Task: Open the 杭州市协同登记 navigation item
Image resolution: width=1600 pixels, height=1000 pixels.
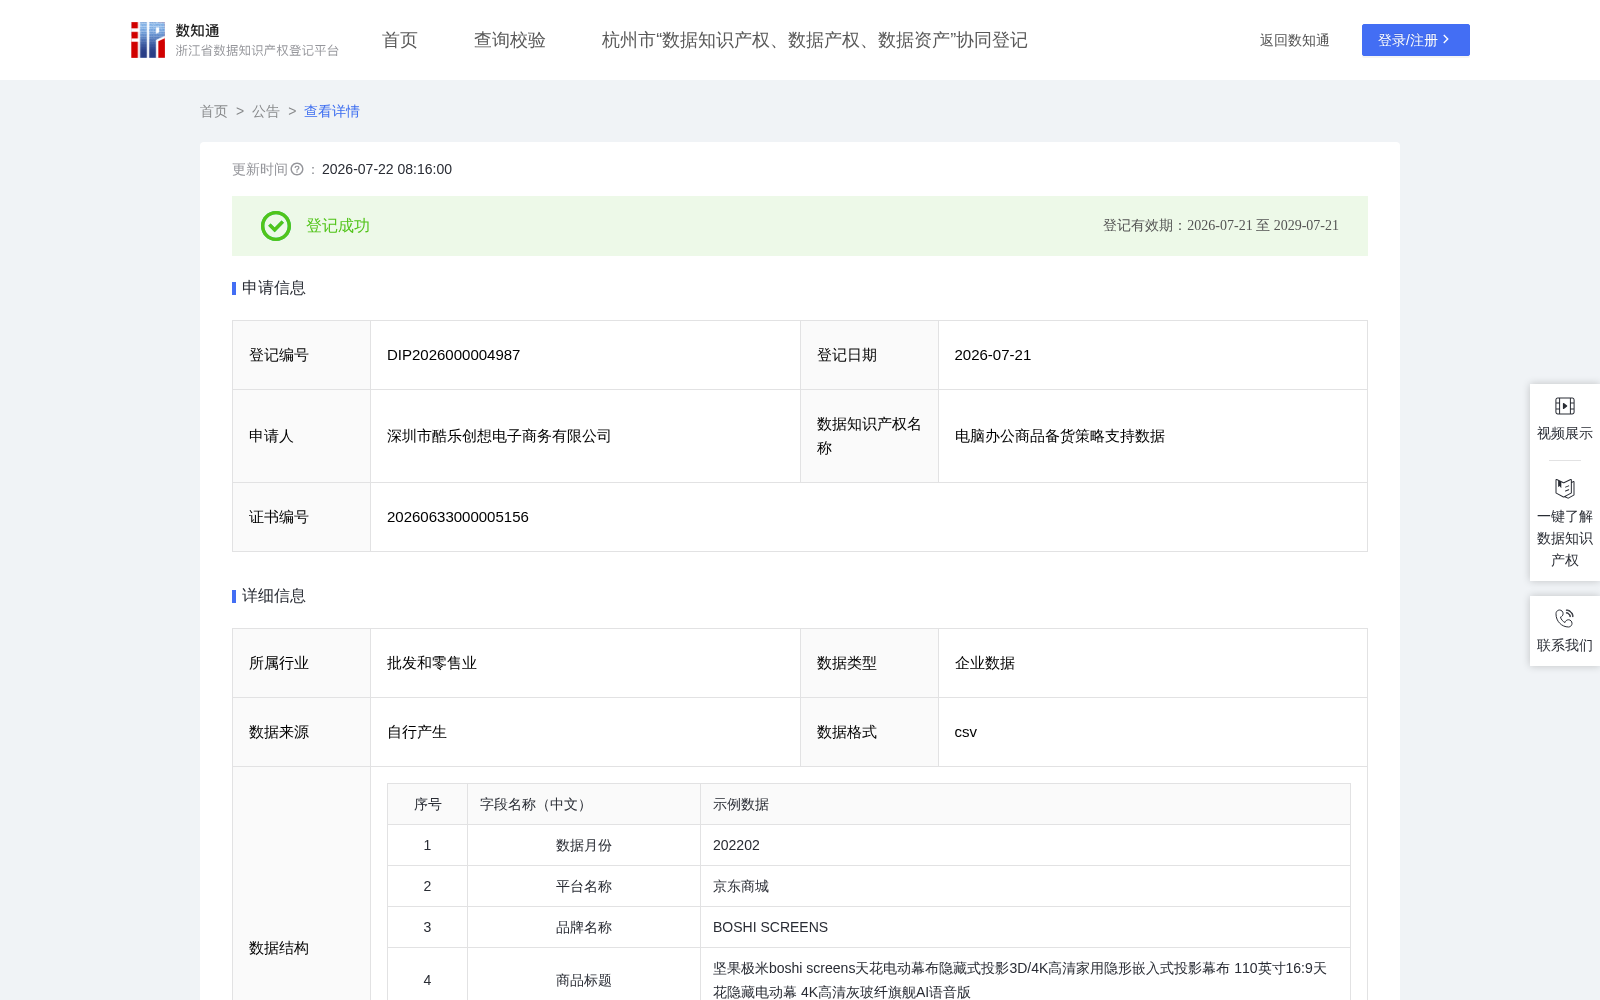Action: pyautogui.click(x=814, y=40)
